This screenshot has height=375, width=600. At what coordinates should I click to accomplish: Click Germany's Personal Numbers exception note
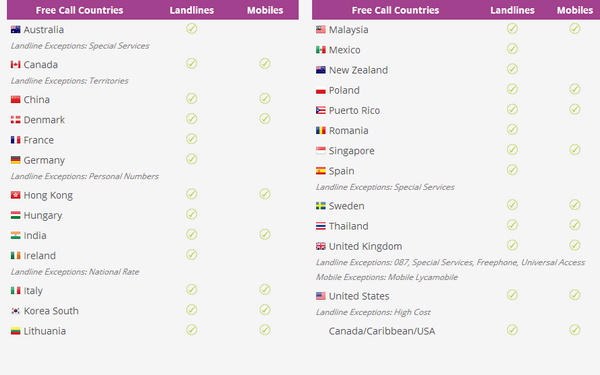coord(85,176)
